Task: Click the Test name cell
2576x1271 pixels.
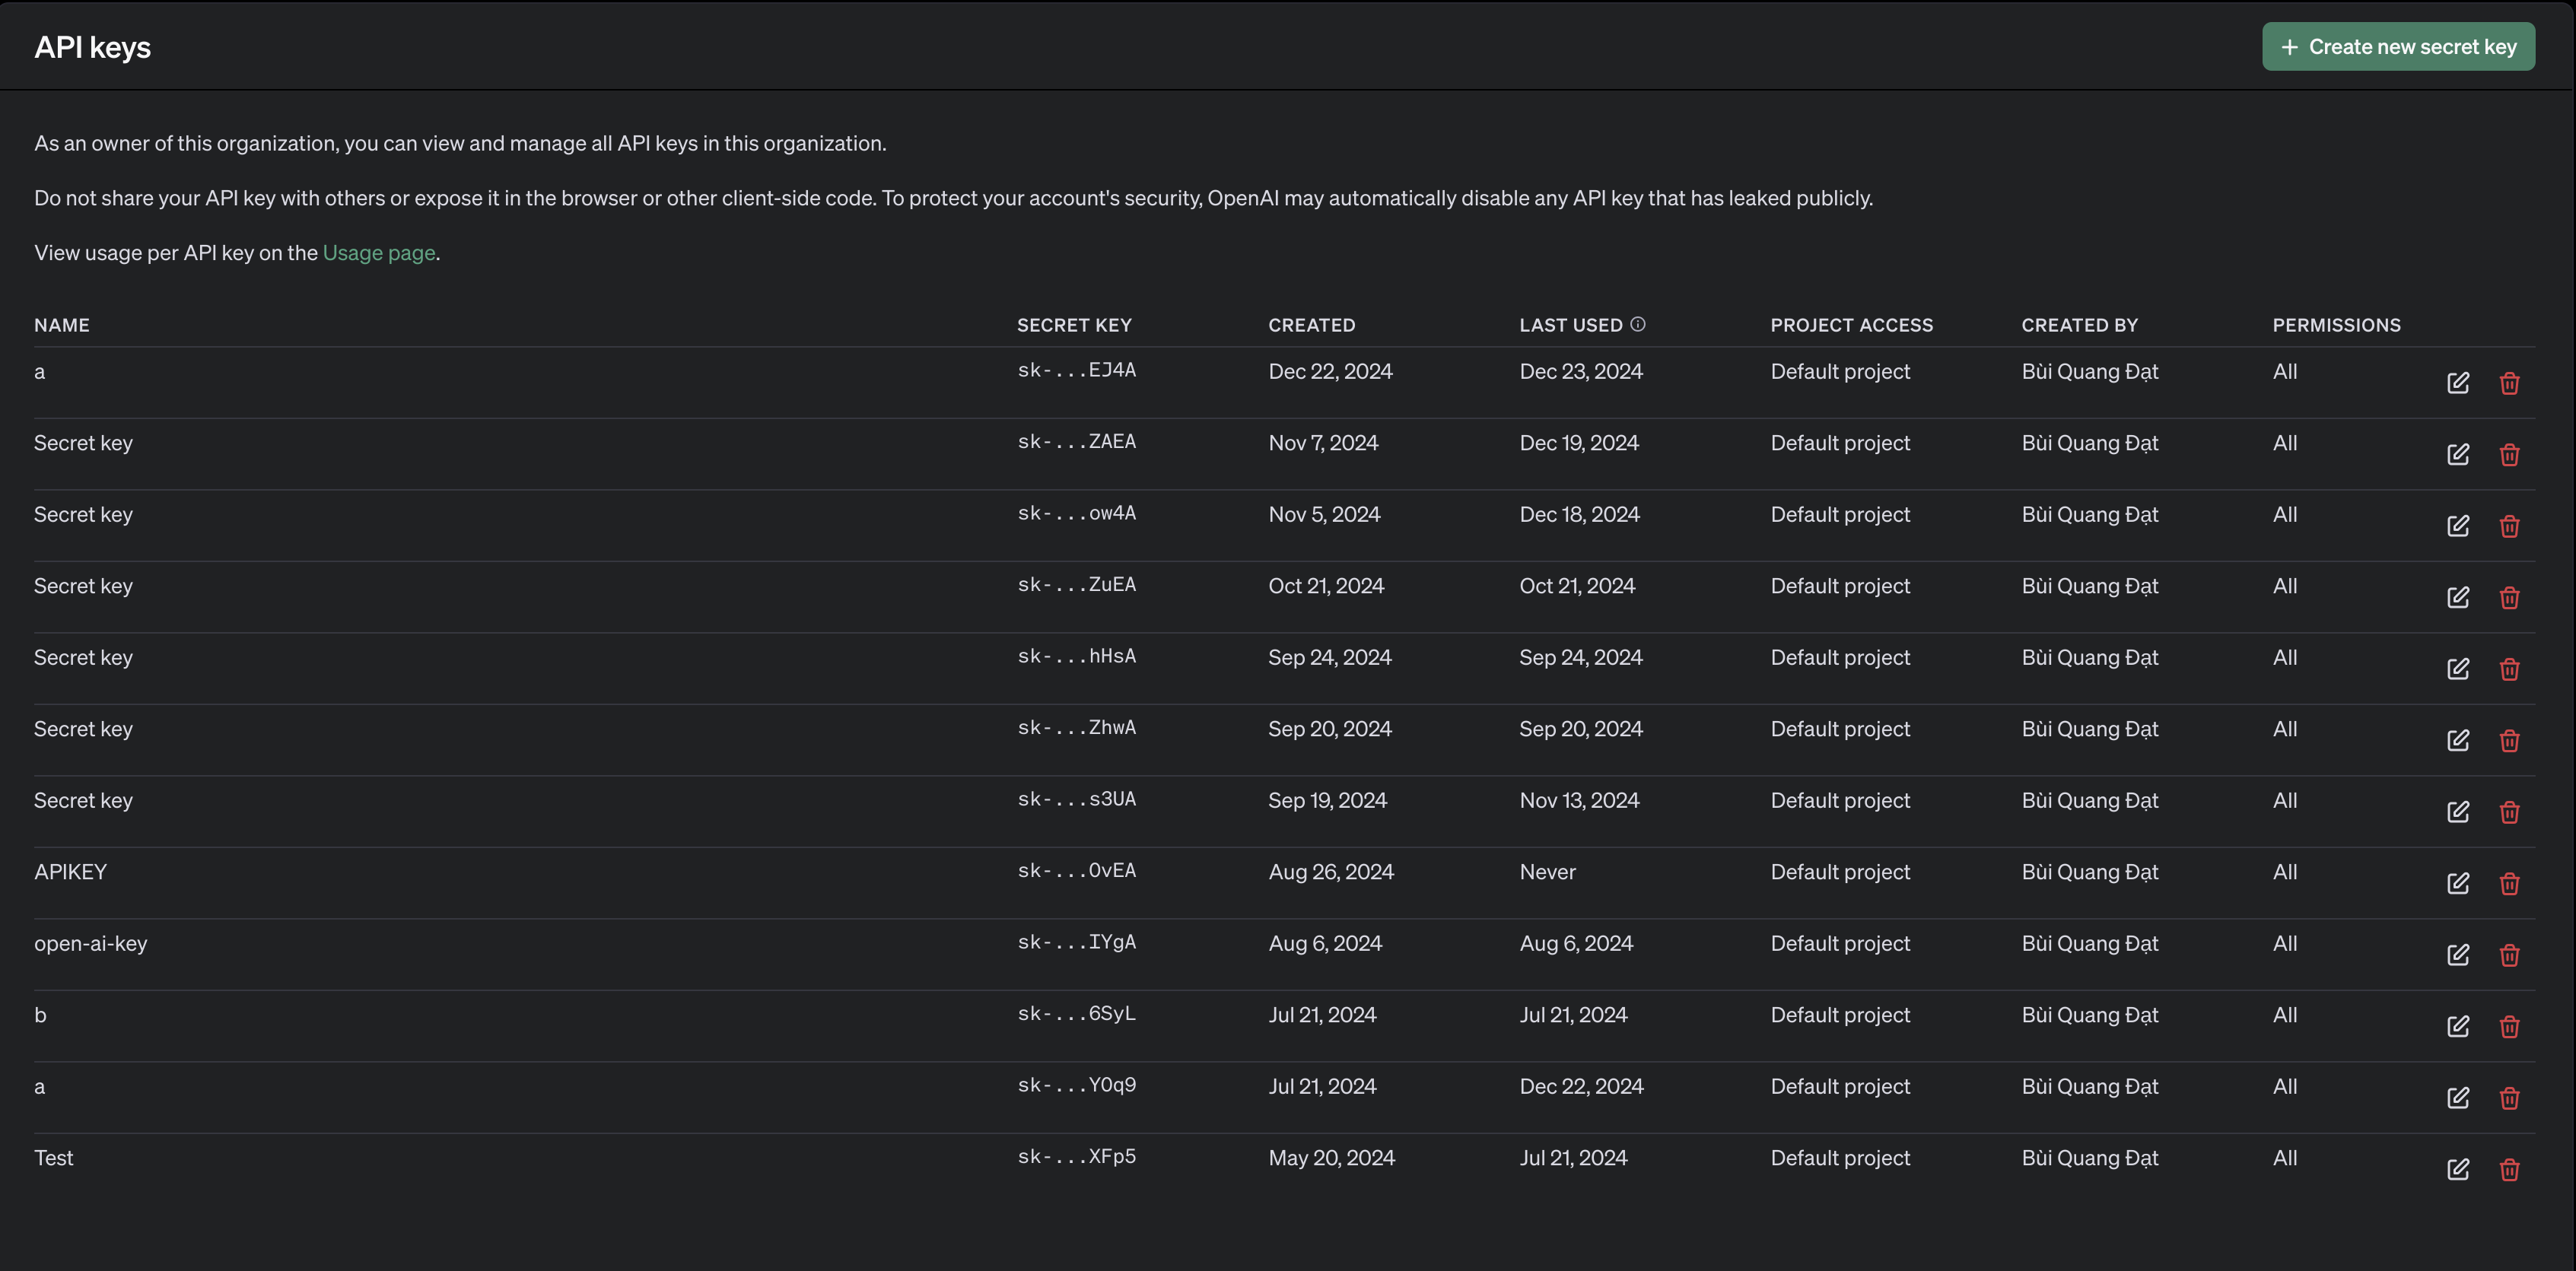Action: click(54, 1158)
